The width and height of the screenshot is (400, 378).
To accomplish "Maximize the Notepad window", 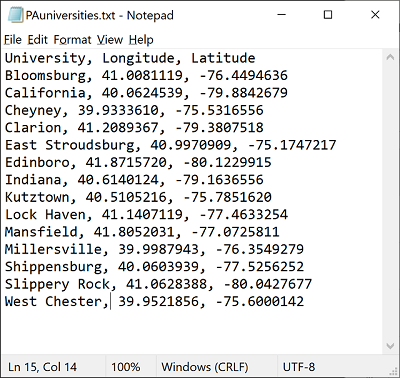I will (x=328, y=15).
